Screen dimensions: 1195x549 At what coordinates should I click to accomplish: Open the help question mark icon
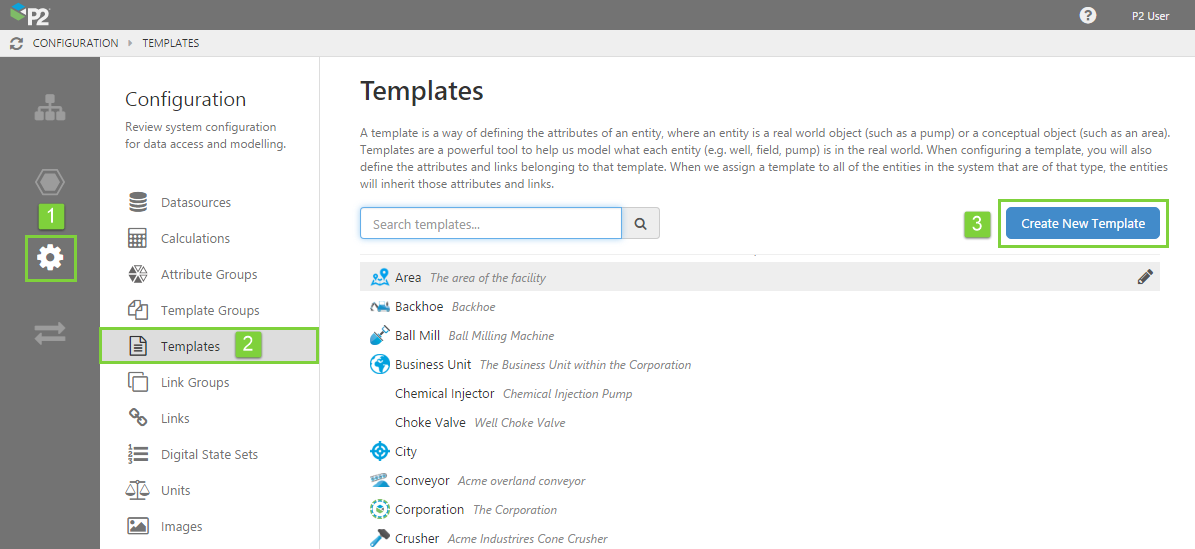click(1088, 15)
